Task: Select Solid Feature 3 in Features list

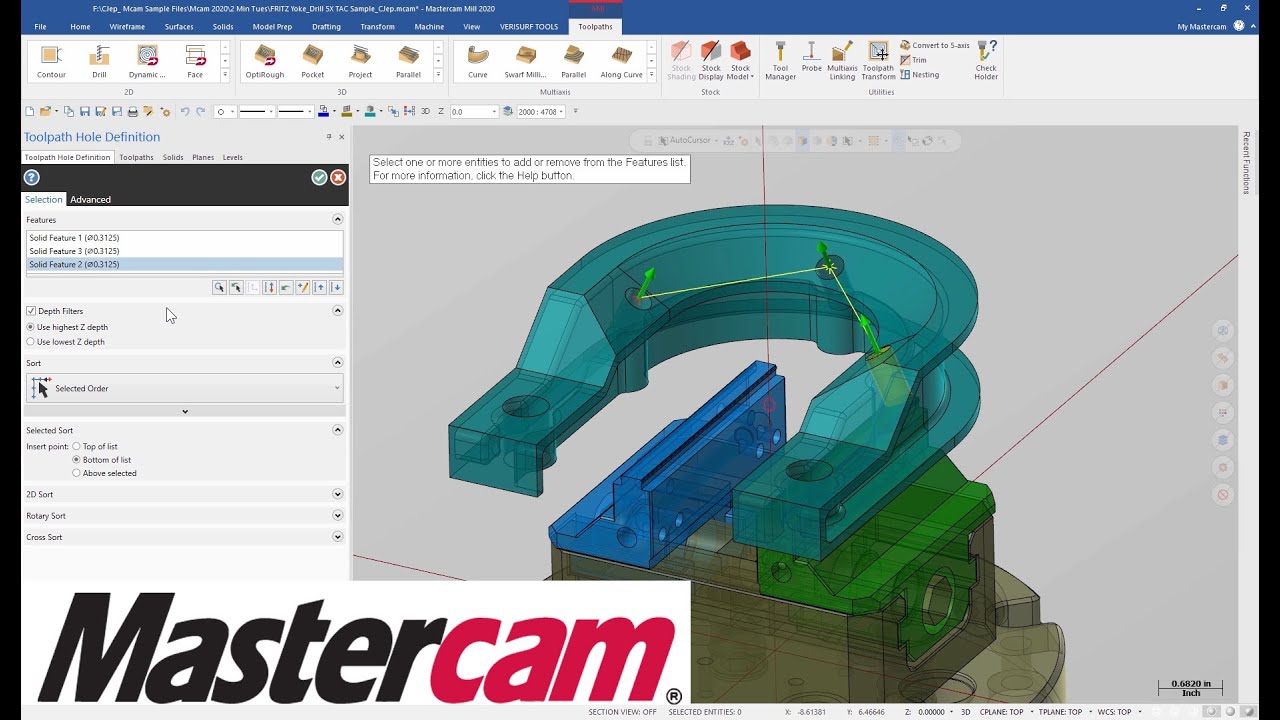Action: [x=184, y=251]
